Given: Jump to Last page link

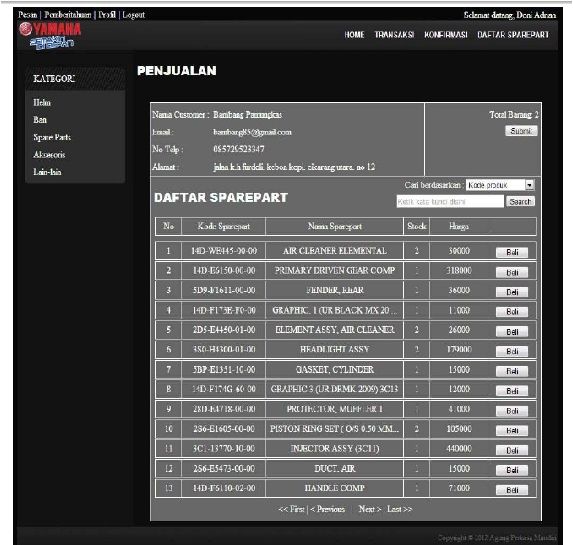Looking at the screenshot, I should tap(399, 509).
